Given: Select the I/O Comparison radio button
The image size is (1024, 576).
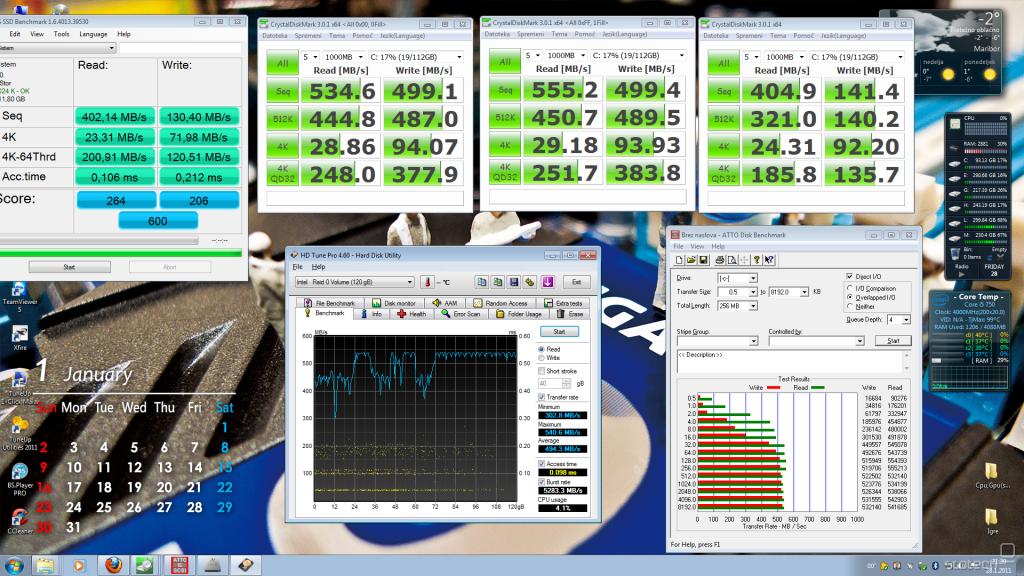Looking at the screenshot, I should 850,288.
